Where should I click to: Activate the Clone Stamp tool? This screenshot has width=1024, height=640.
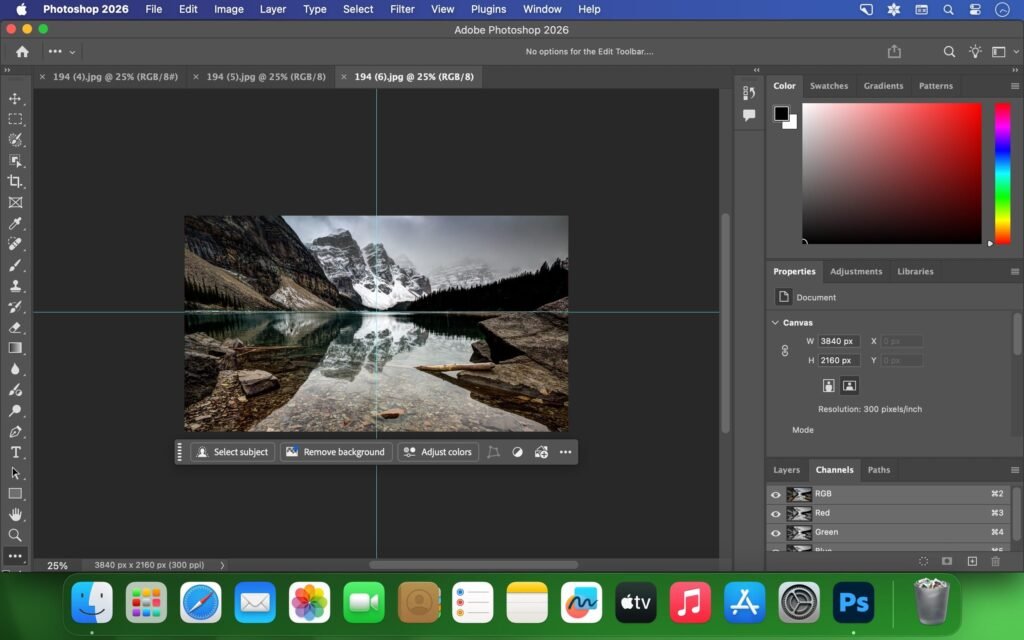click(15, 288)
